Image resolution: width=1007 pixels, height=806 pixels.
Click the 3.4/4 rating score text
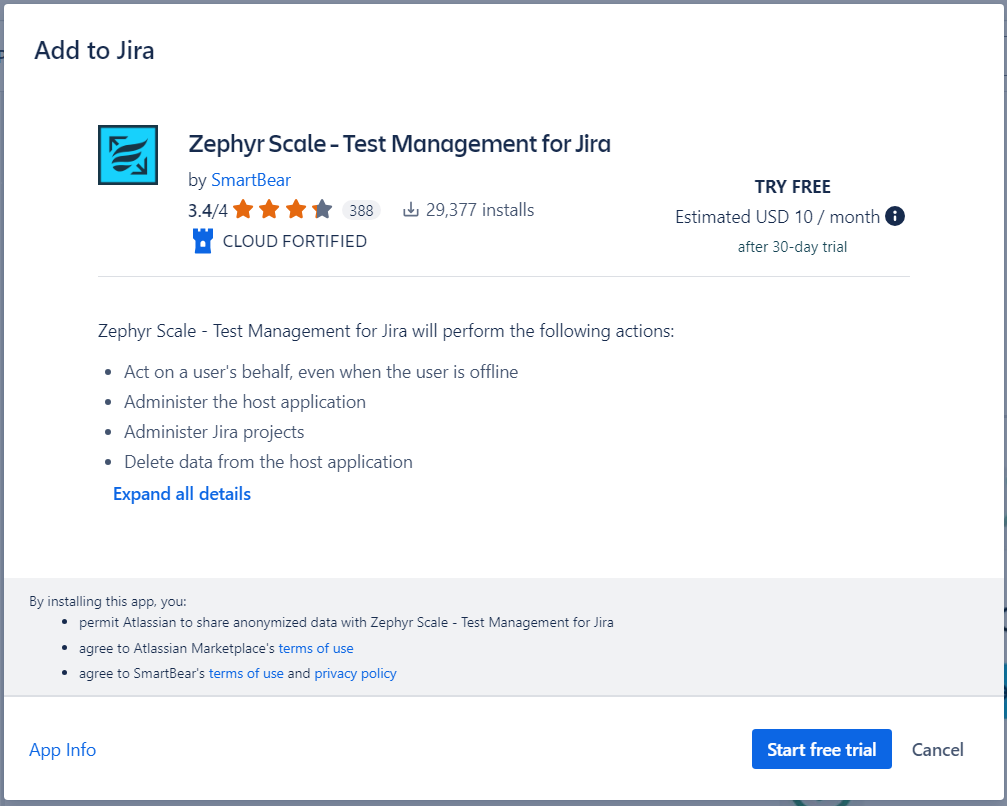coord(207,211)
